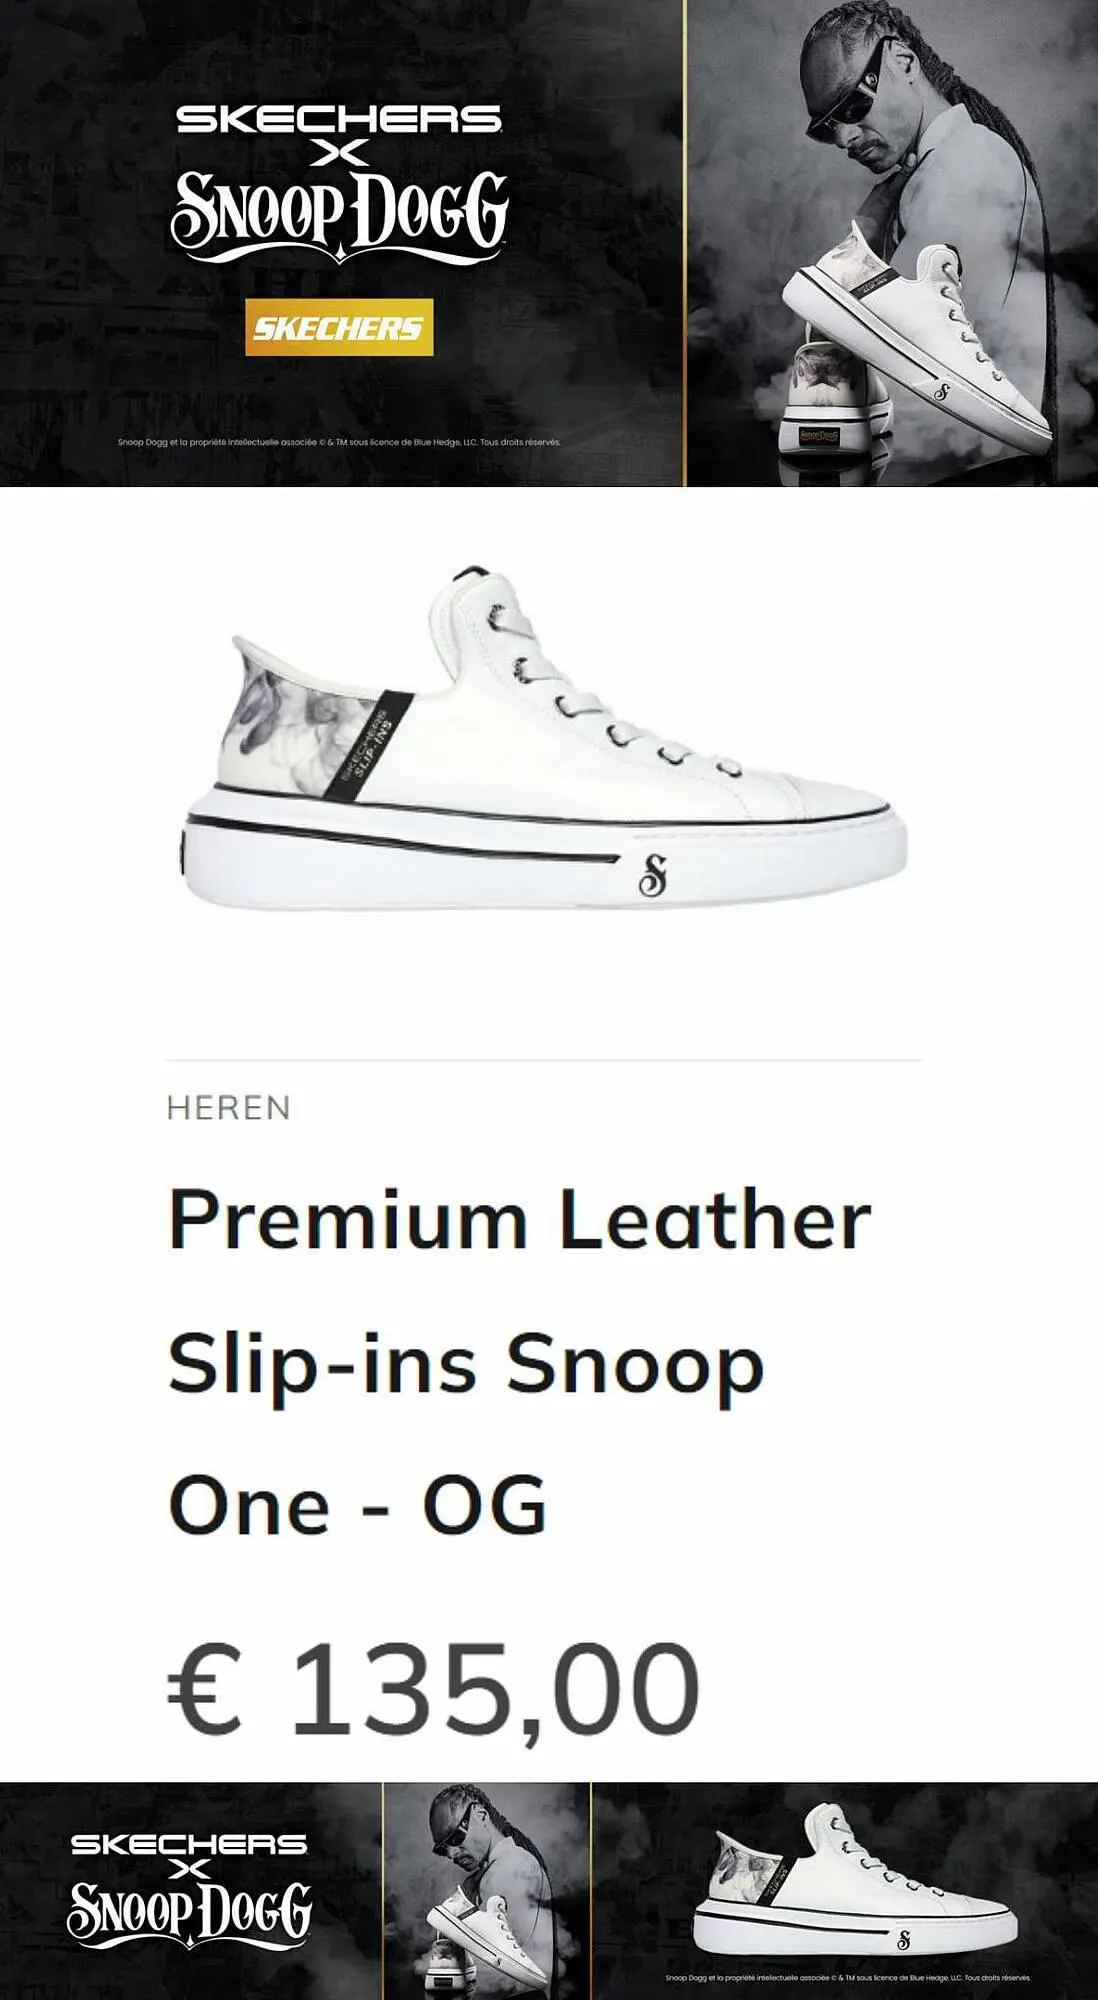Viewport: 1098px width, 2000px height.
Task: Click the € 135,00 price
Action: coord(433,1690)
